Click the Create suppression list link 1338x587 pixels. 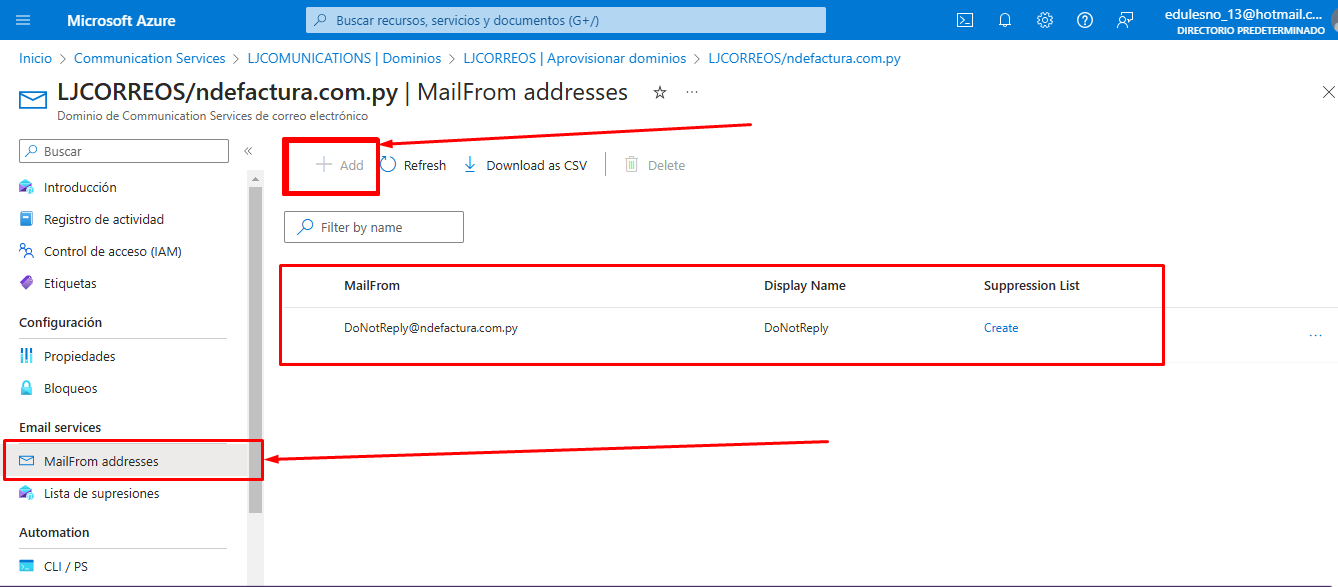(1001, 328)
